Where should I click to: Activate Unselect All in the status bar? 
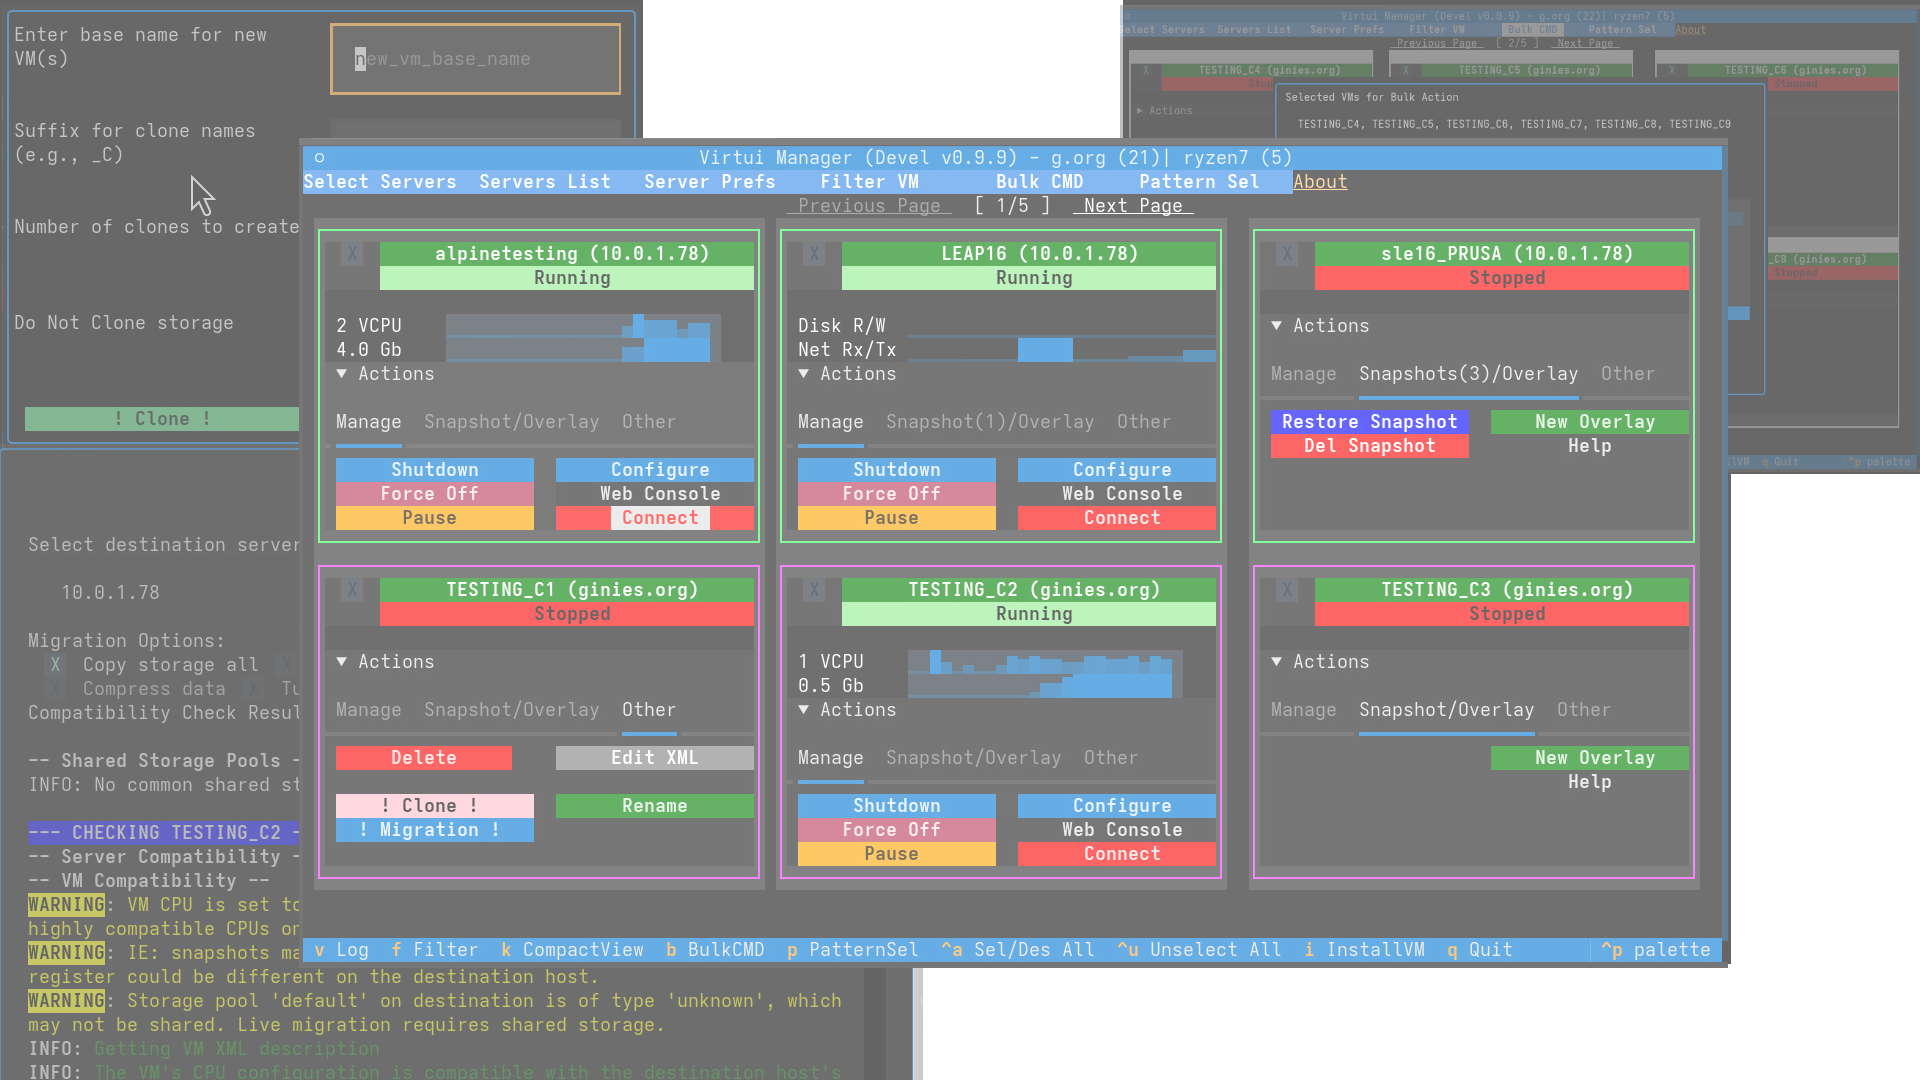coord(1200,949)
